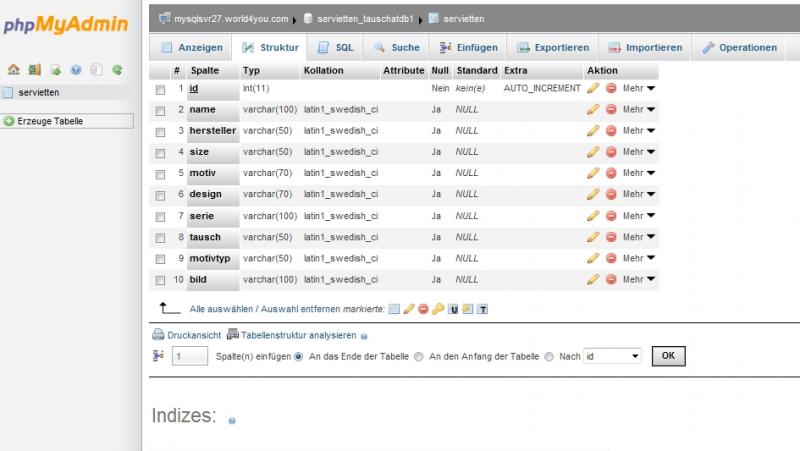The width and height of the screenshot is (800, 451).
Task: Click the red delete icon for hersteller row
Action: (x=610, y=131)
